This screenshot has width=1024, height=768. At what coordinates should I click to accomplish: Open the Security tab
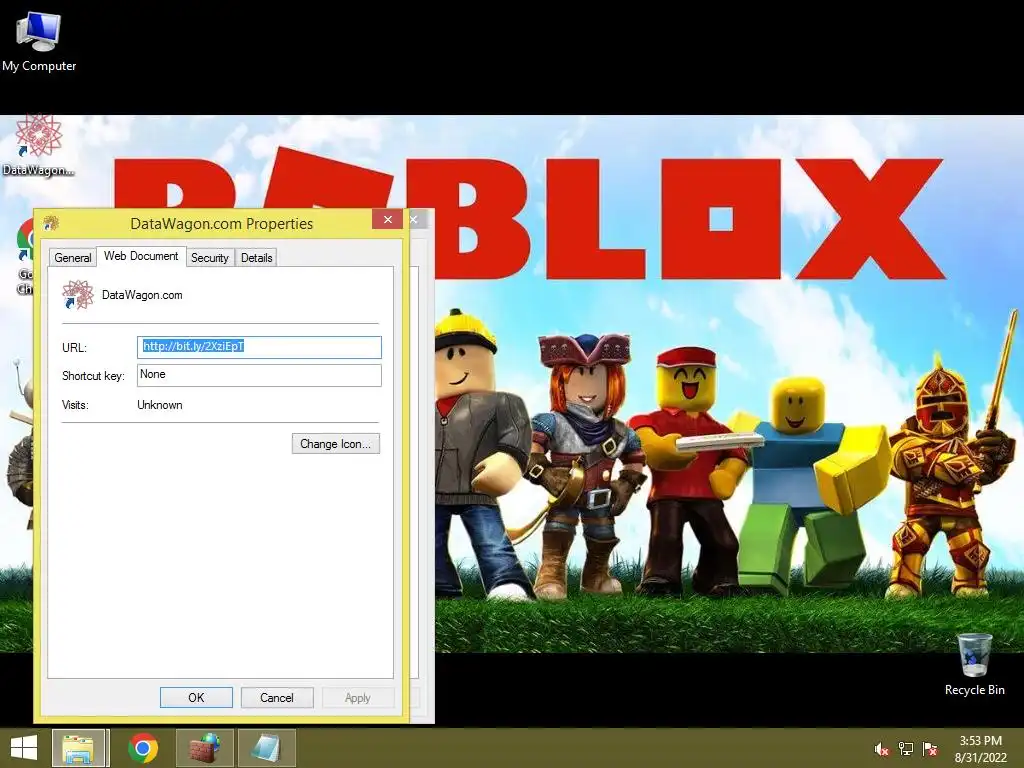(x=210, y=257)
